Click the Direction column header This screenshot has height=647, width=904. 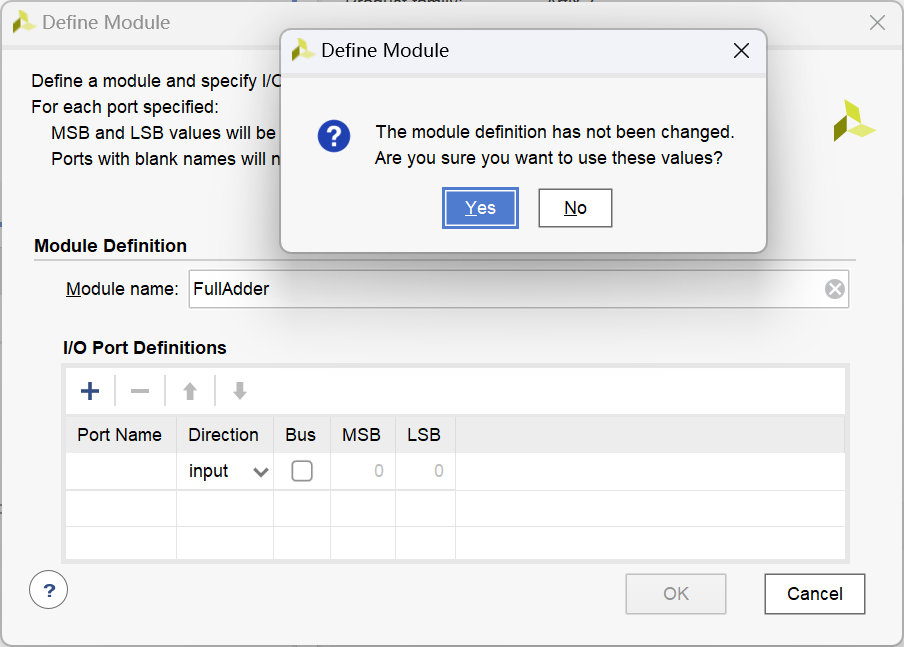(224, 435)
